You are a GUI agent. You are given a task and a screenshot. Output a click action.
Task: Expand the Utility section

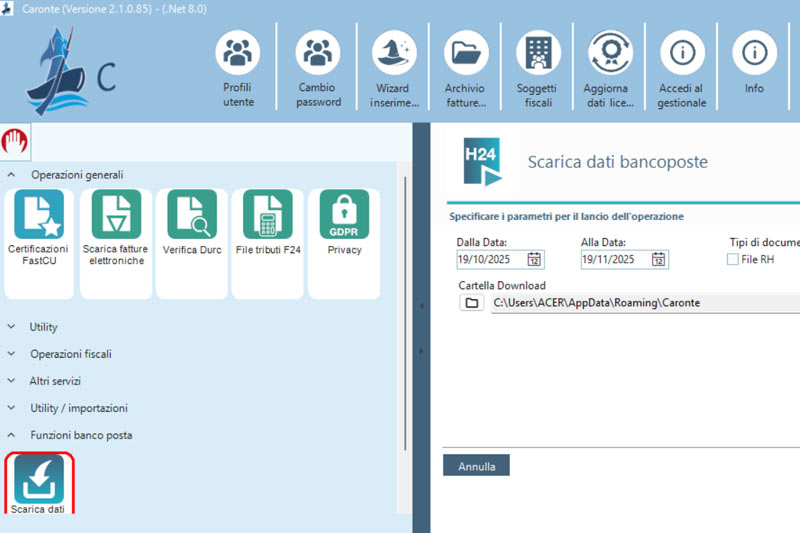(13, 327)
